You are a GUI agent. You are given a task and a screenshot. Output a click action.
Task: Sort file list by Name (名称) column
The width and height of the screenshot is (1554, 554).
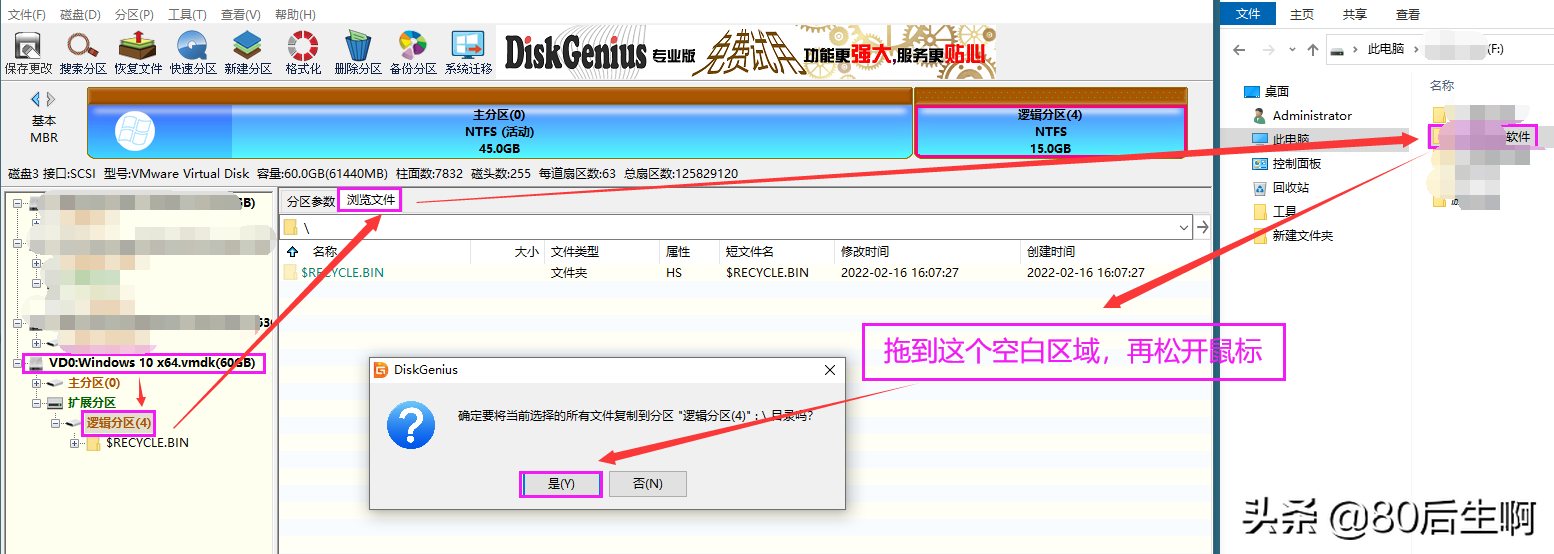point(325,252)
